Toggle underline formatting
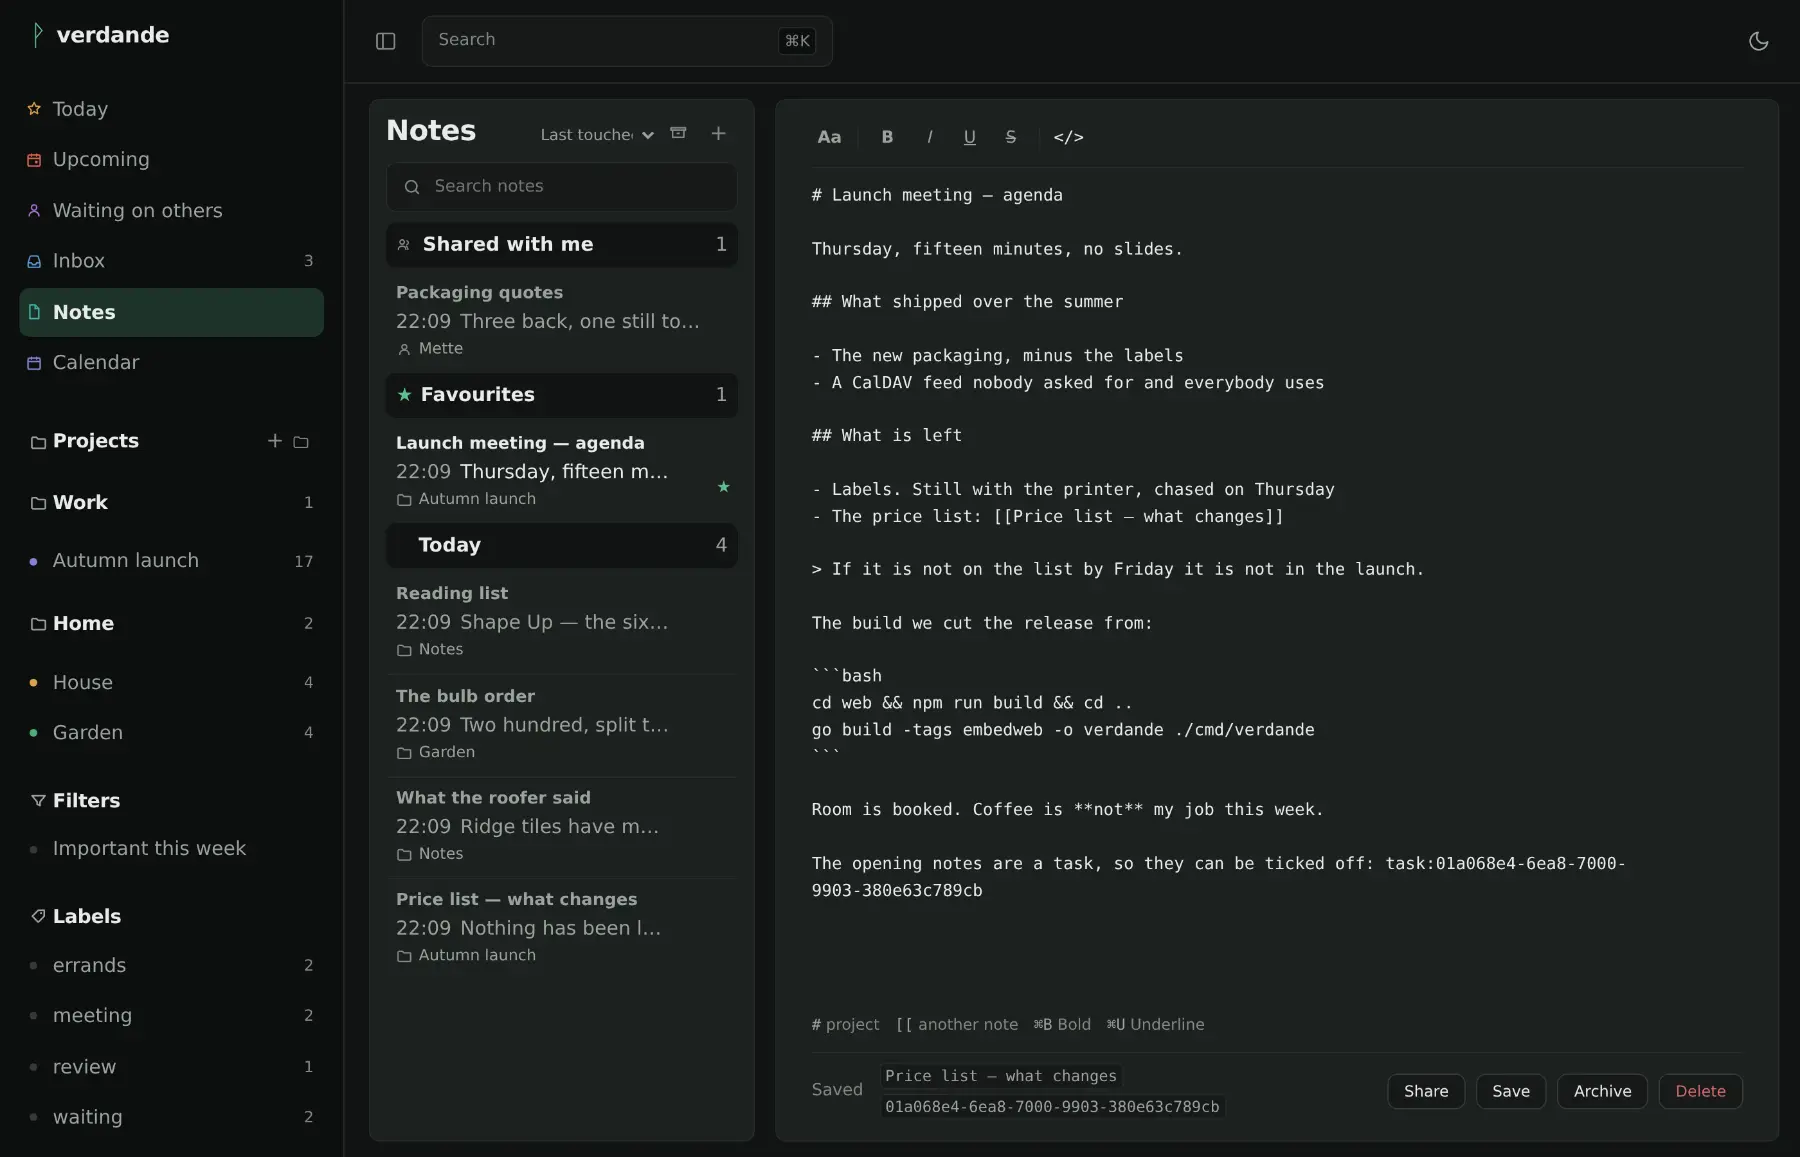 coord(969,137)
